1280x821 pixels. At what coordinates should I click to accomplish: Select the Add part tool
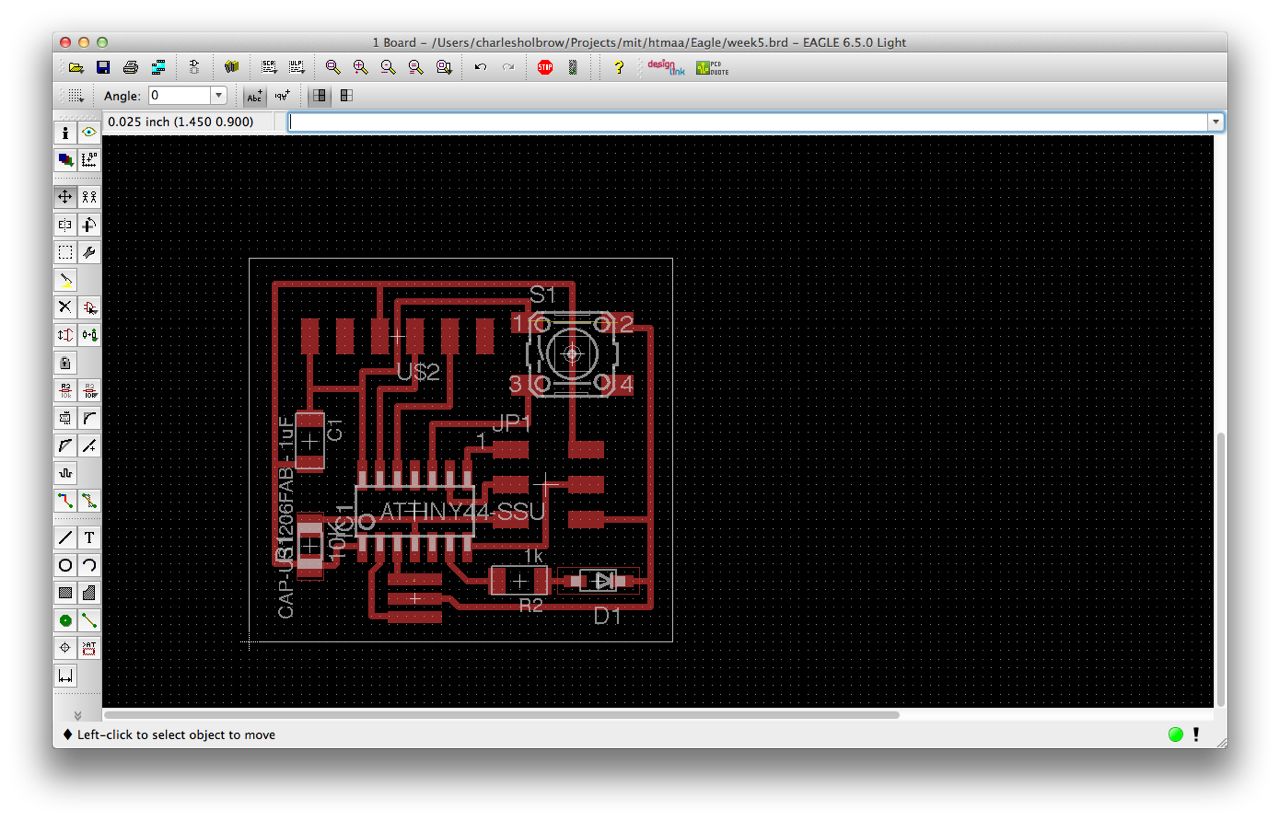[x=89, y=308]
